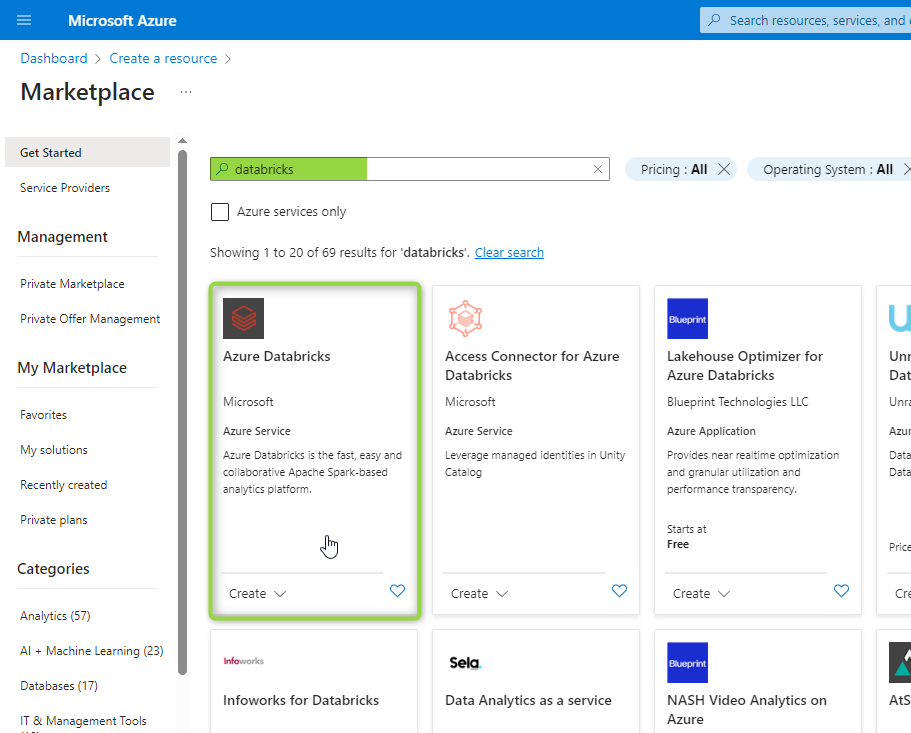Click the Blueprint logo on NASH Video Analytics
This screenshot has height=733, width=911.
pyautogui.click(x=687, y=663)
